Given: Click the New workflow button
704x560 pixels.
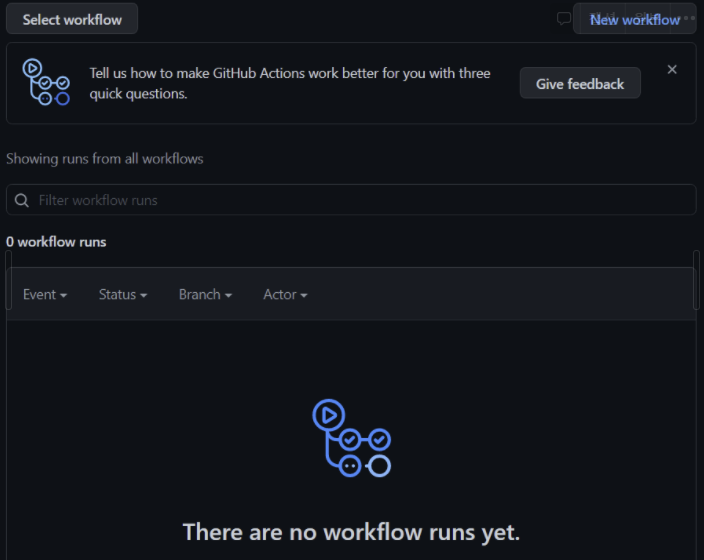Looking at the screenshot, I should 634,19.
